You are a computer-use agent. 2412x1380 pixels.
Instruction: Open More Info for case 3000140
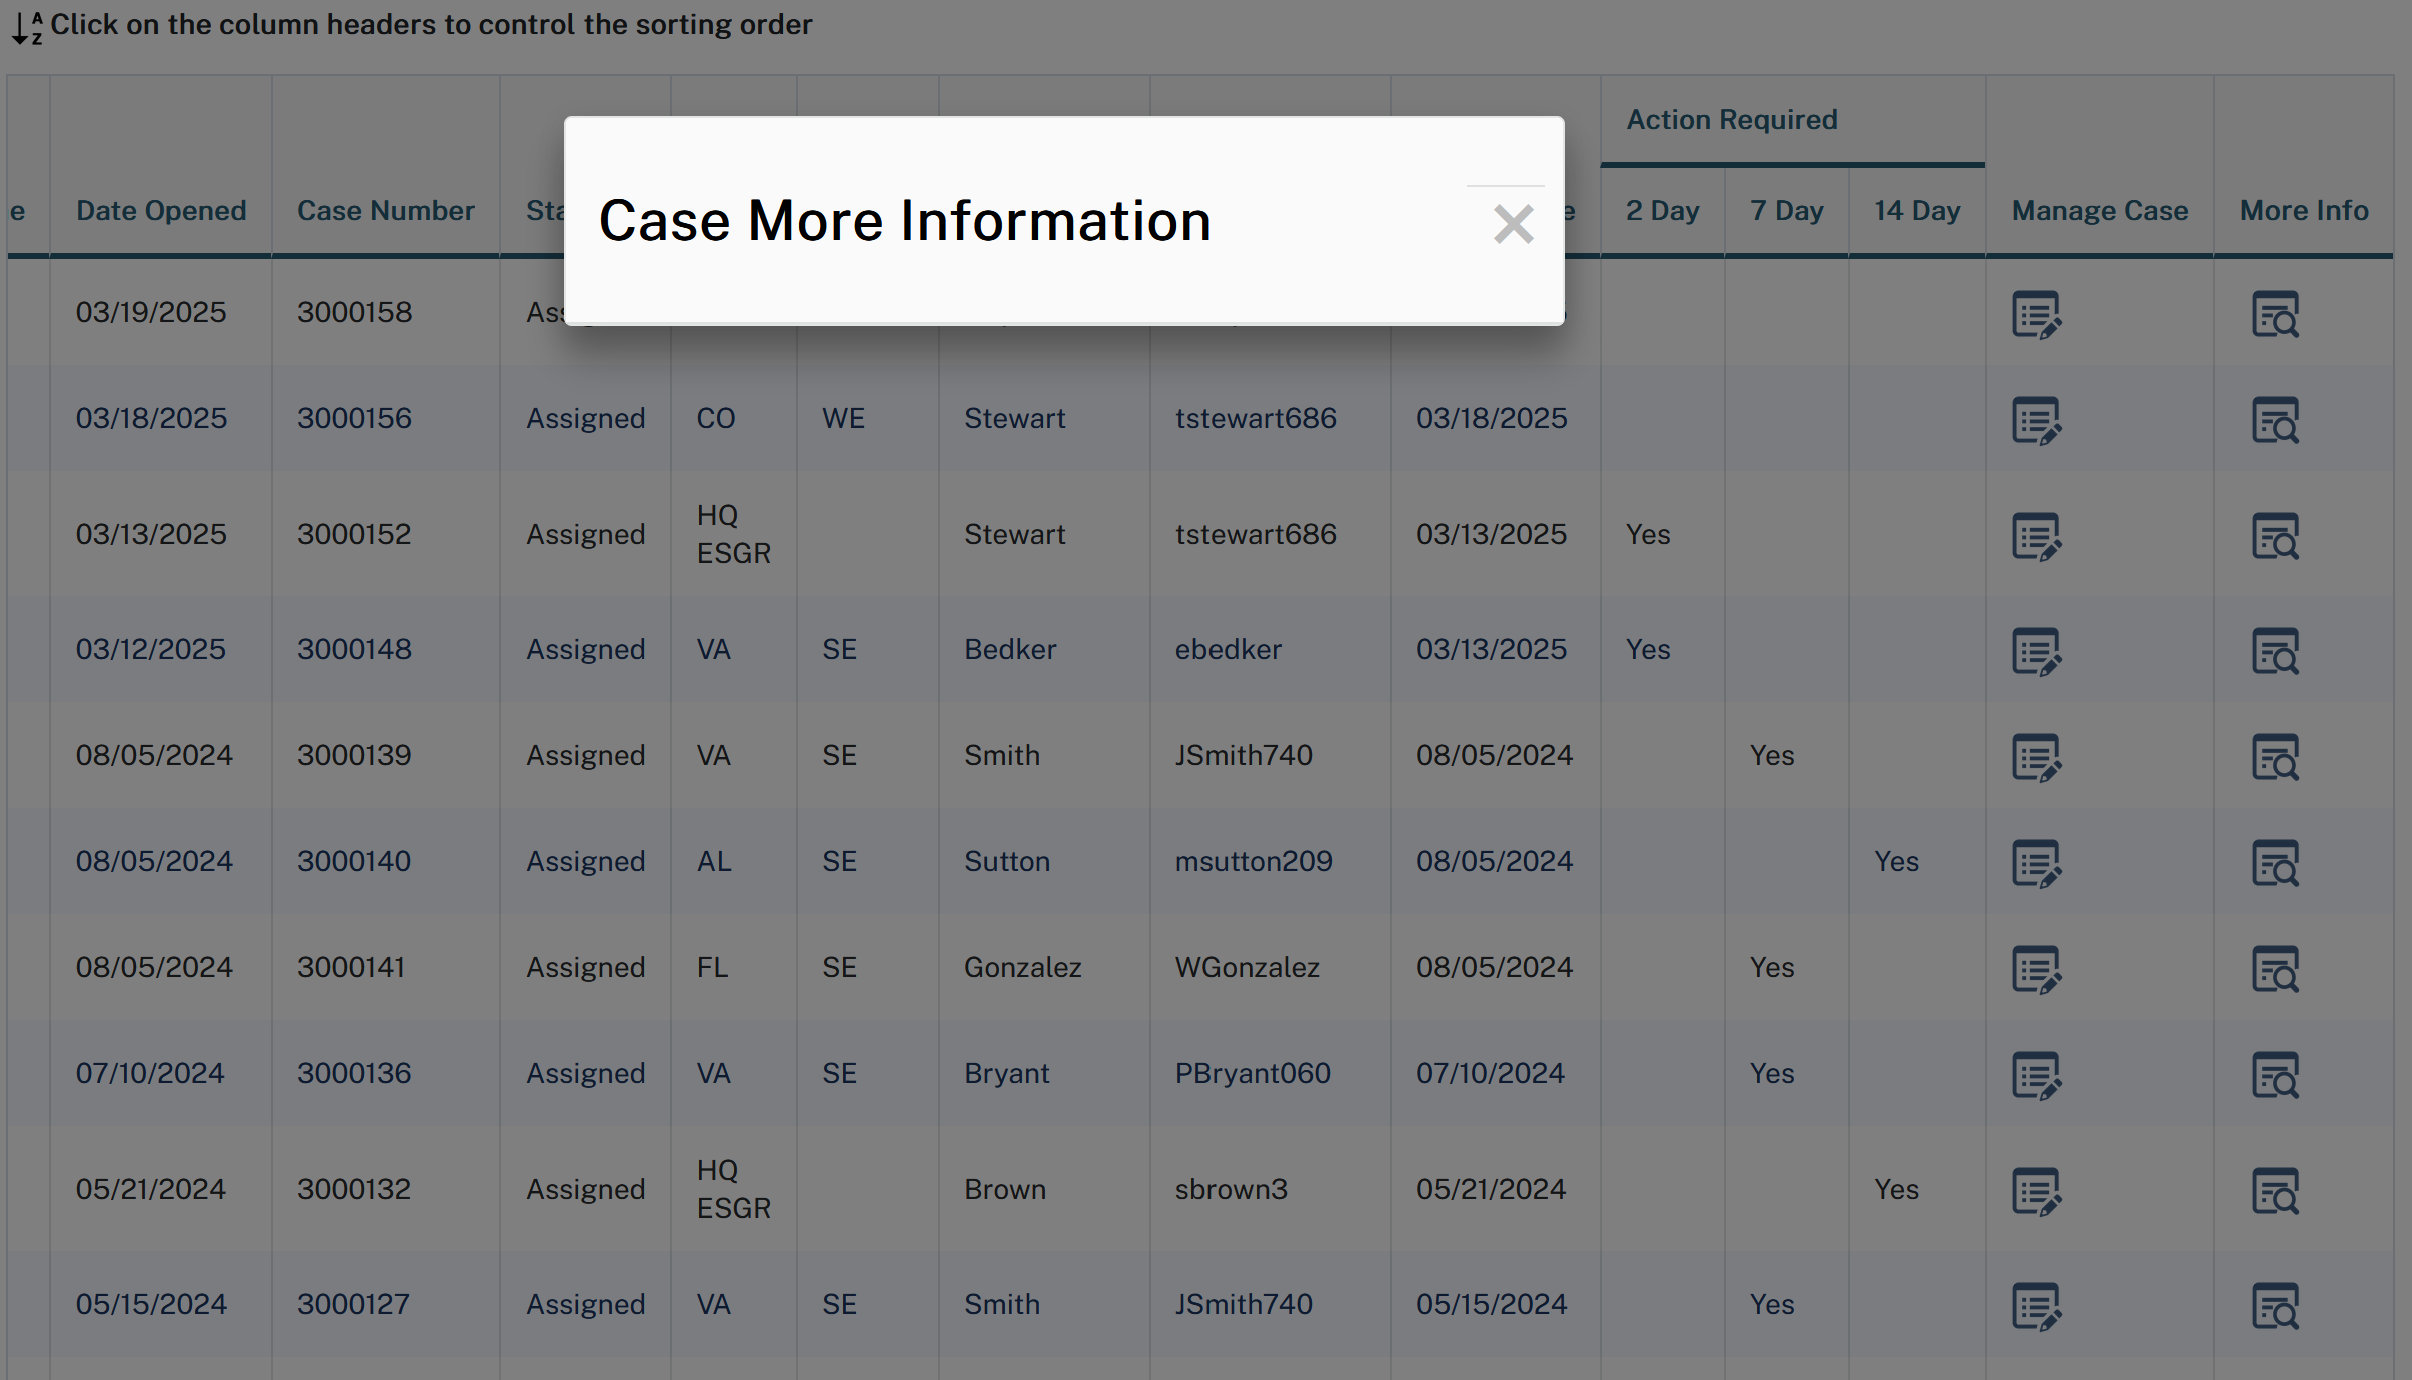[2275, 864]
